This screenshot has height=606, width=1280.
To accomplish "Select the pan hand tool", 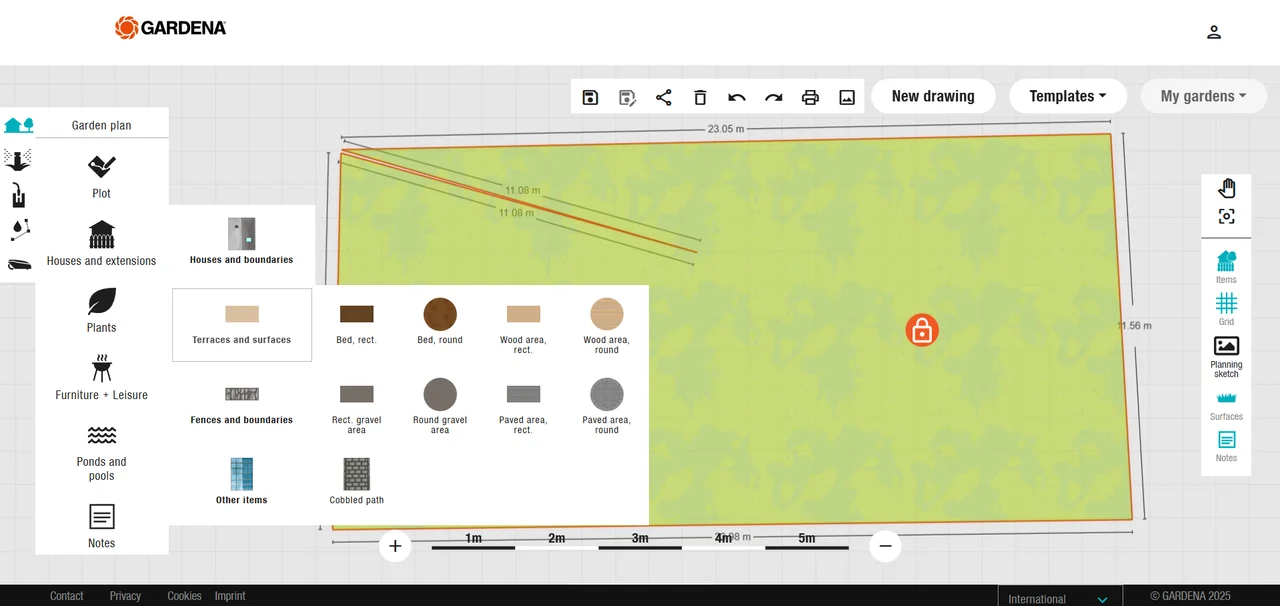I will pyautogui.click(x=1226, y=188).
